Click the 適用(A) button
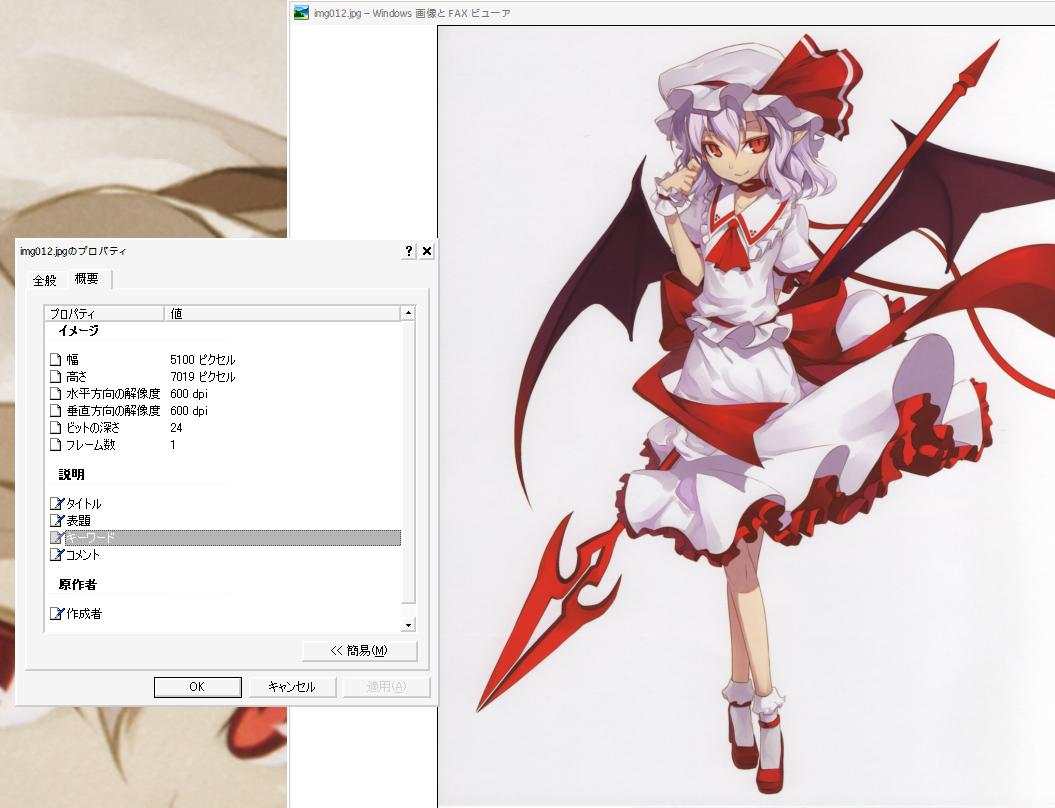 point(386,687)
